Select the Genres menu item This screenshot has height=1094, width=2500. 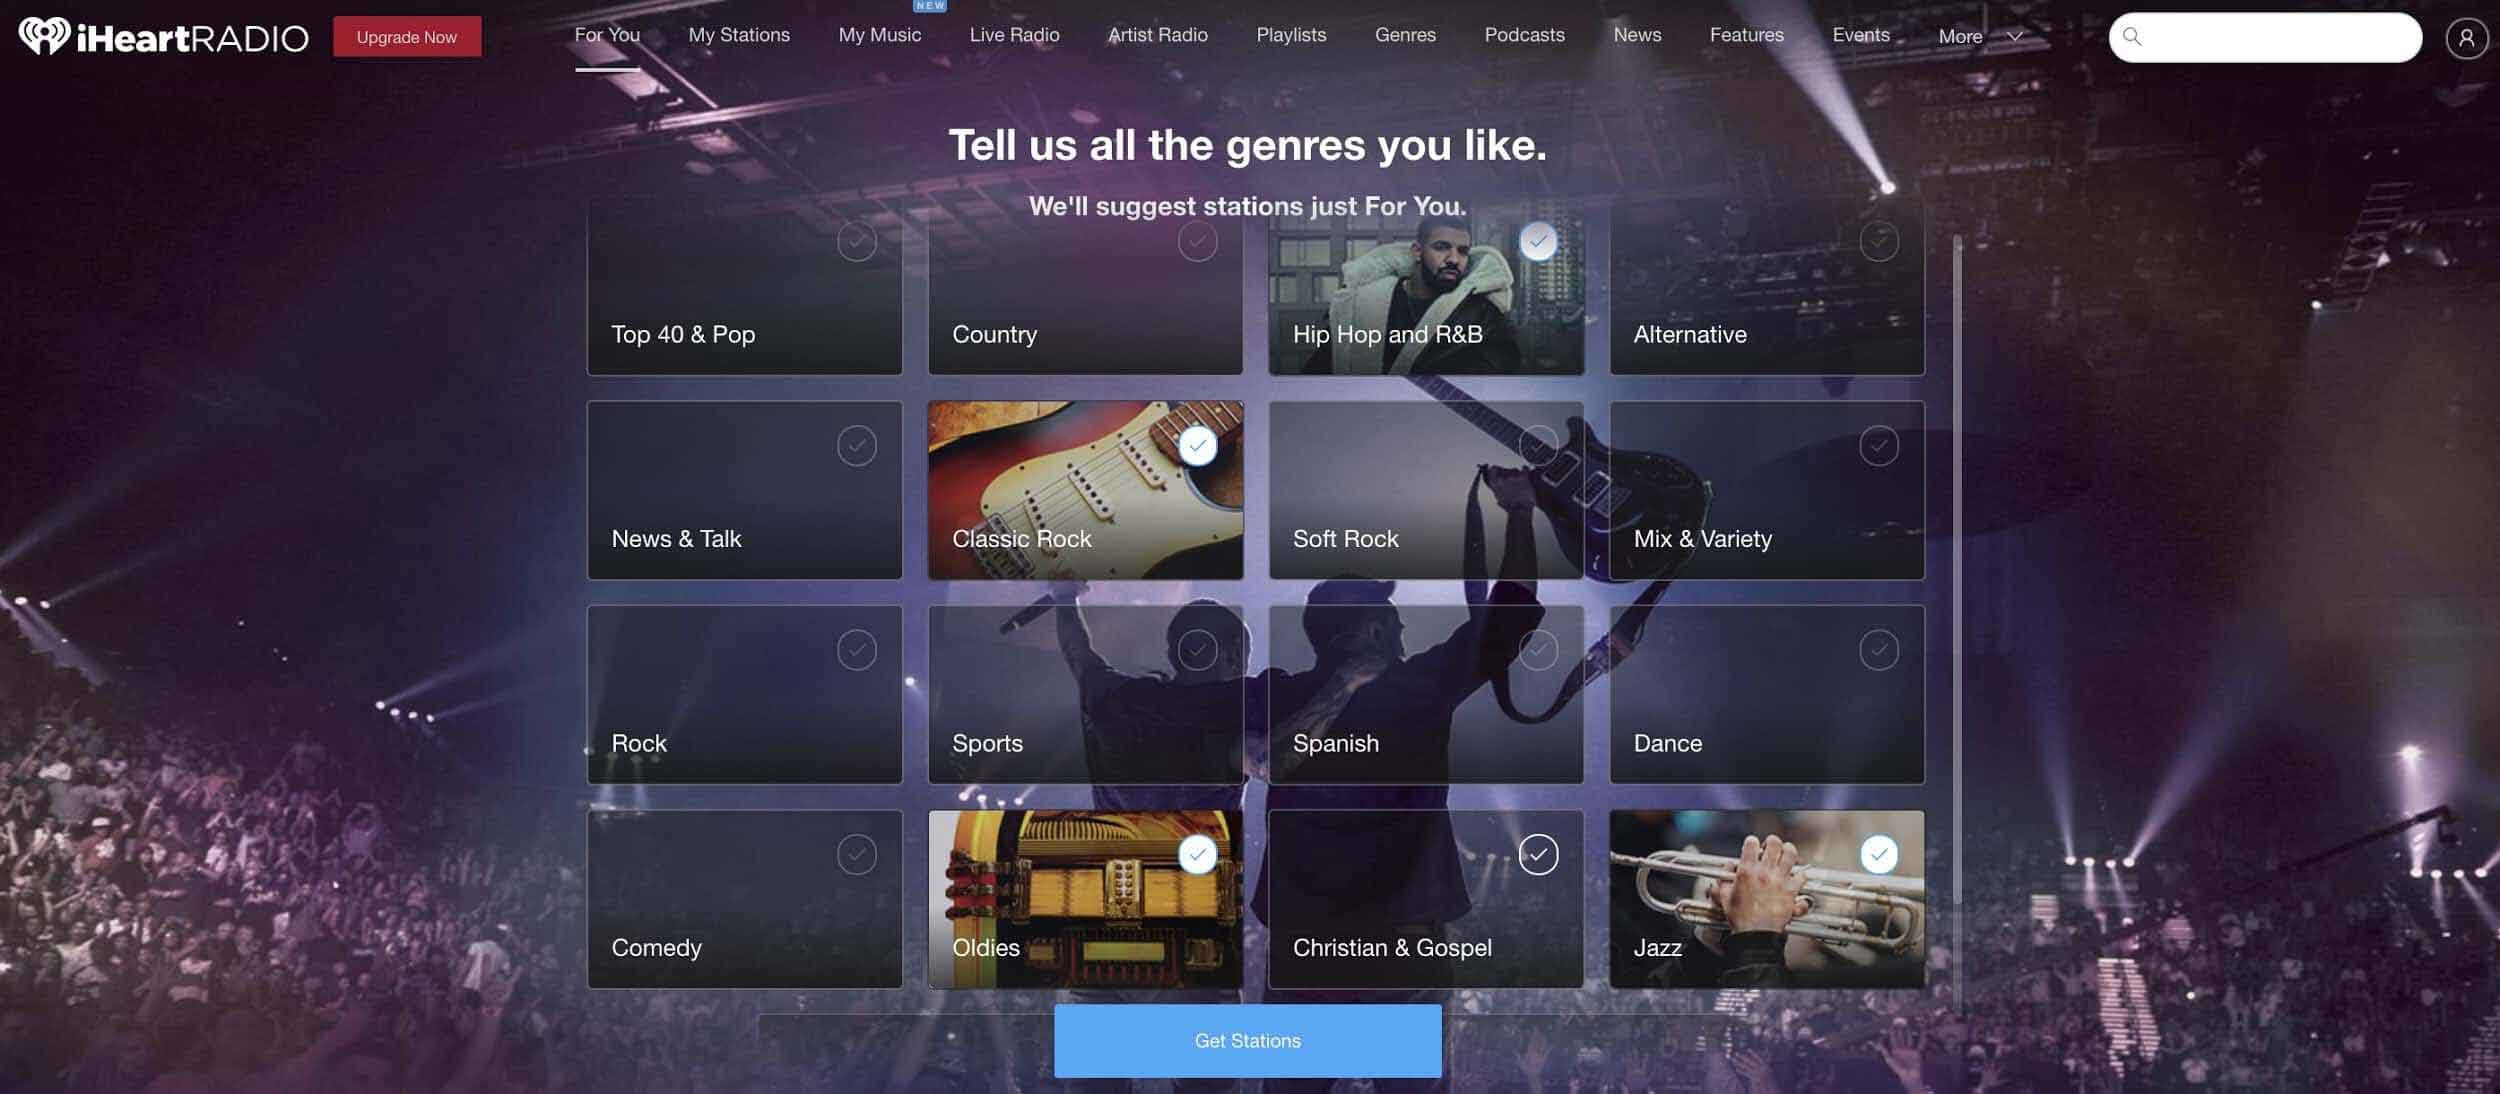click(x=1405, y=33)
